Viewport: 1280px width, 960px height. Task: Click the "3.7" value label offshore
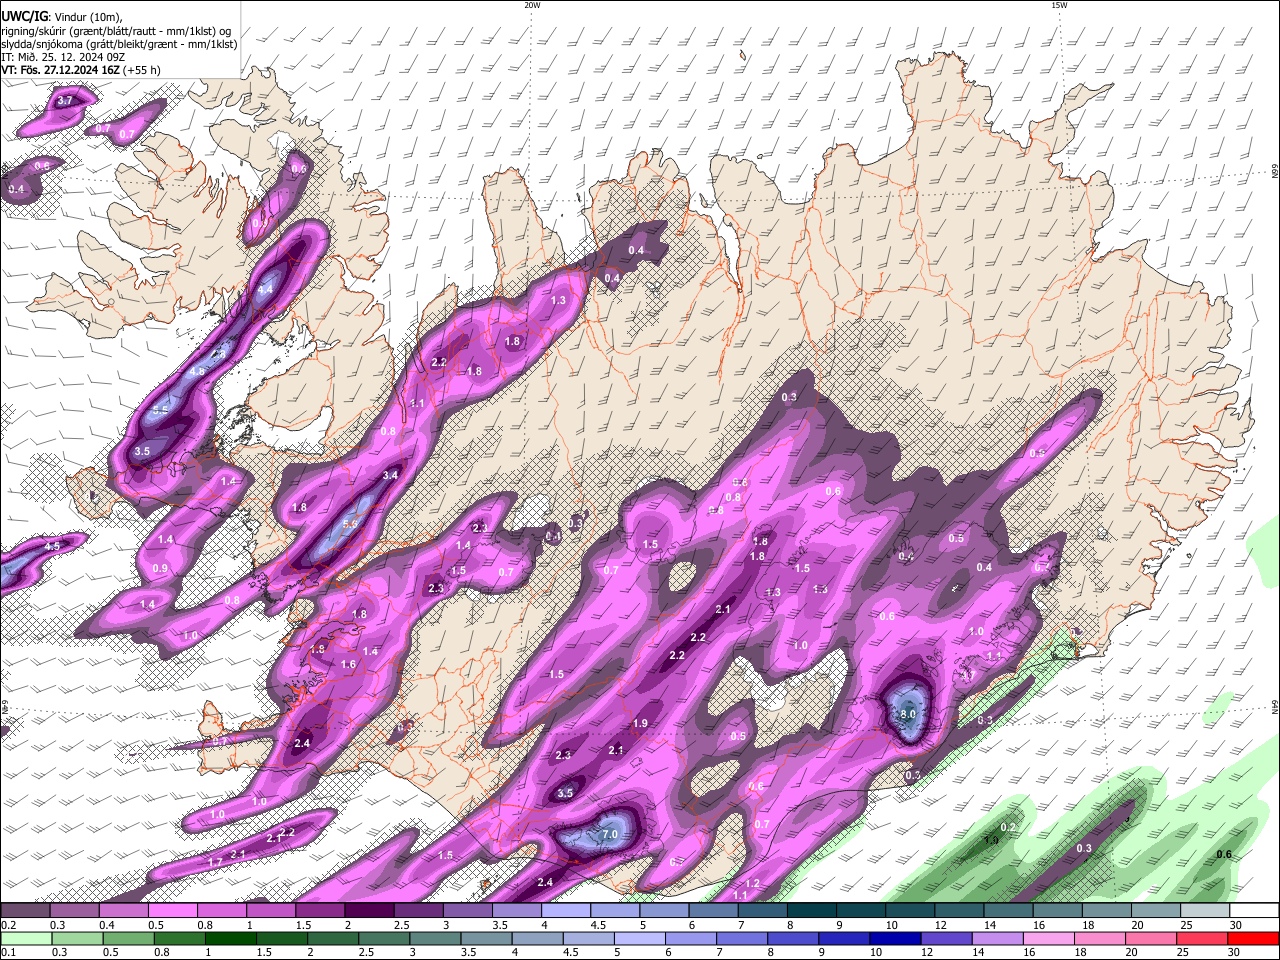point(65,101)
